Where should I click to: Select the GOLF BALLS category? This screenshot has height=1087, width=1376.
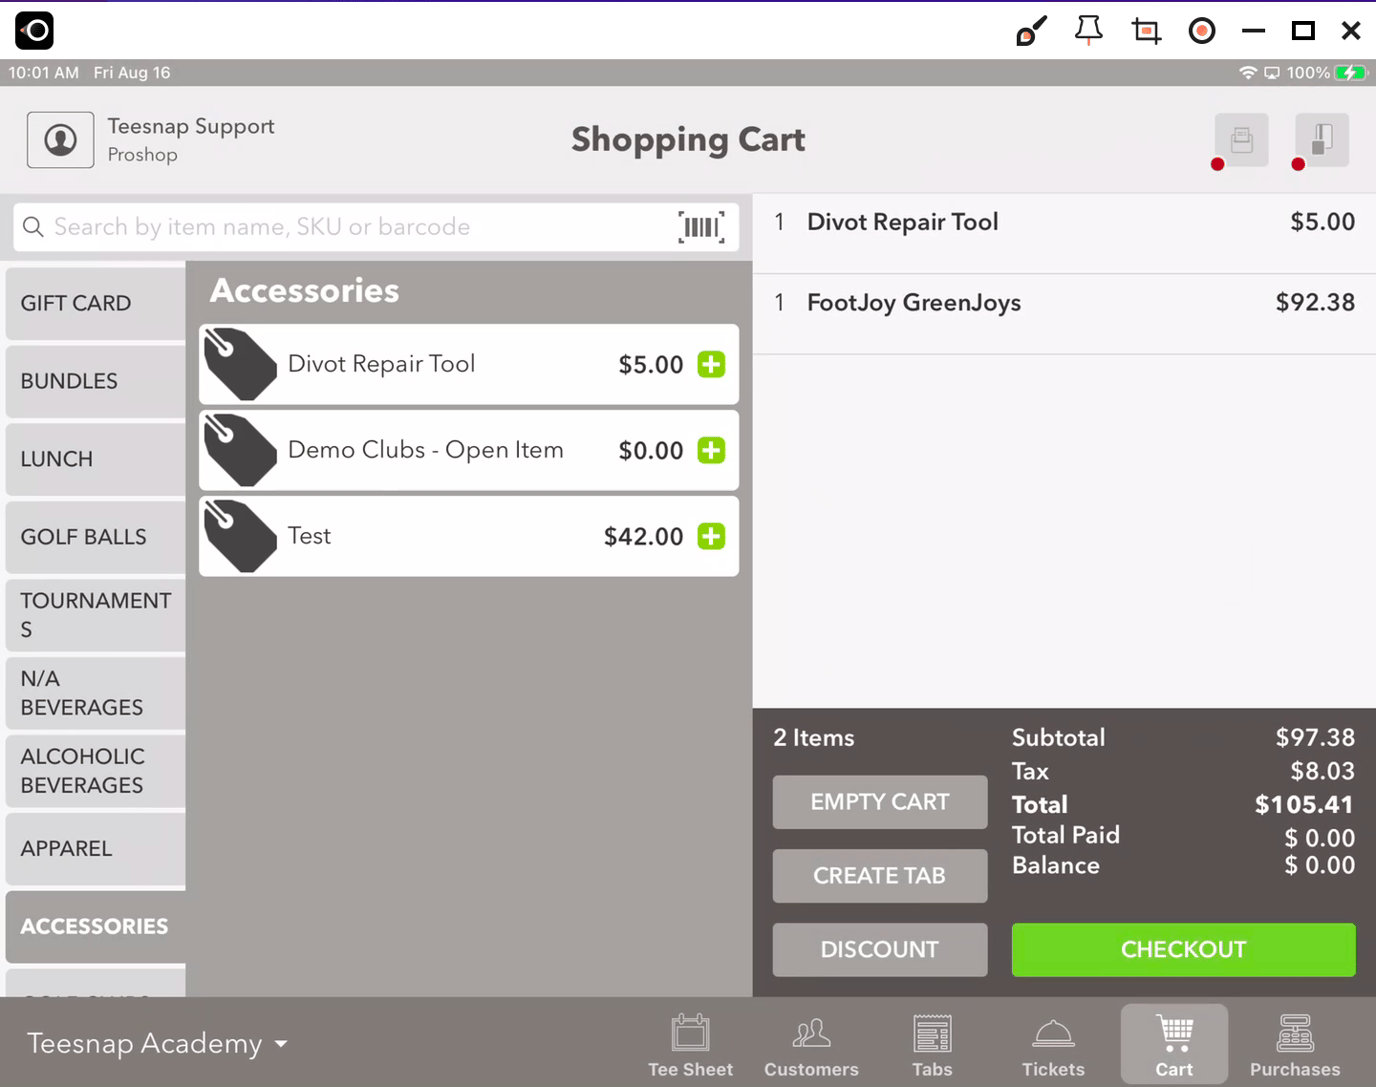click(x=96, y=537)
